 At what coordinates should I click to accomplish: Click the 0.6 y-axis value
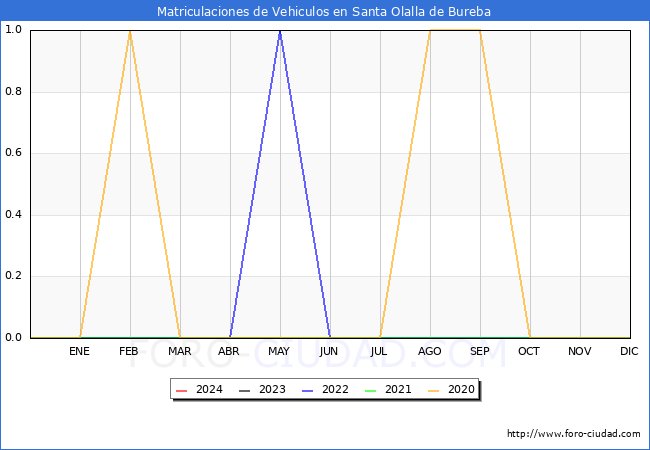point(13,153)
